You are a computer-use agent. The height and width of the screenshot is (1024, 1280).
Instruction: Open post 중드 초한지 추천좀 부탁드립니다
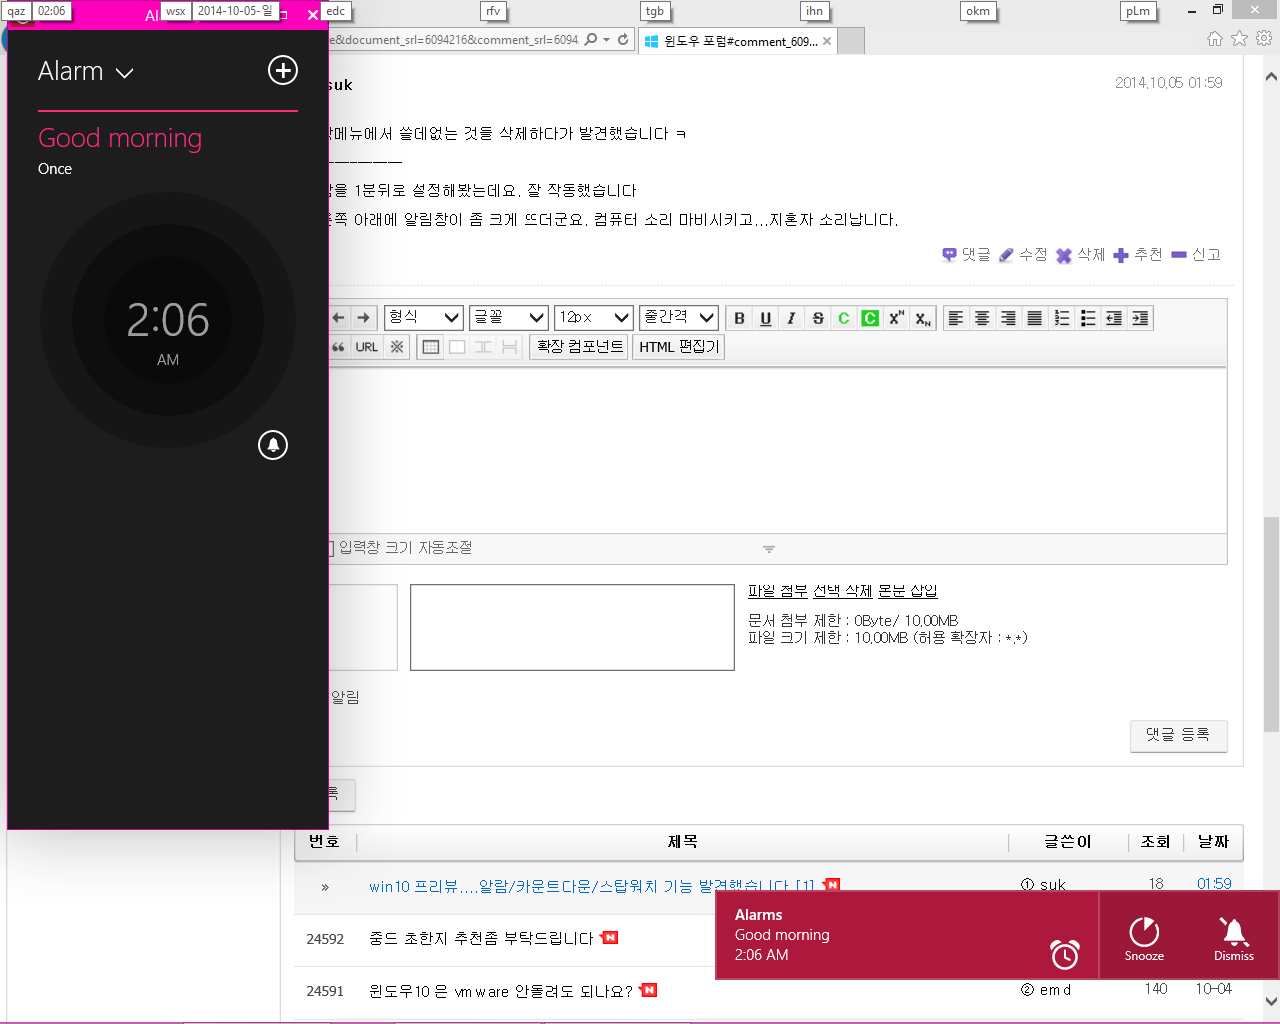[481, 939]
